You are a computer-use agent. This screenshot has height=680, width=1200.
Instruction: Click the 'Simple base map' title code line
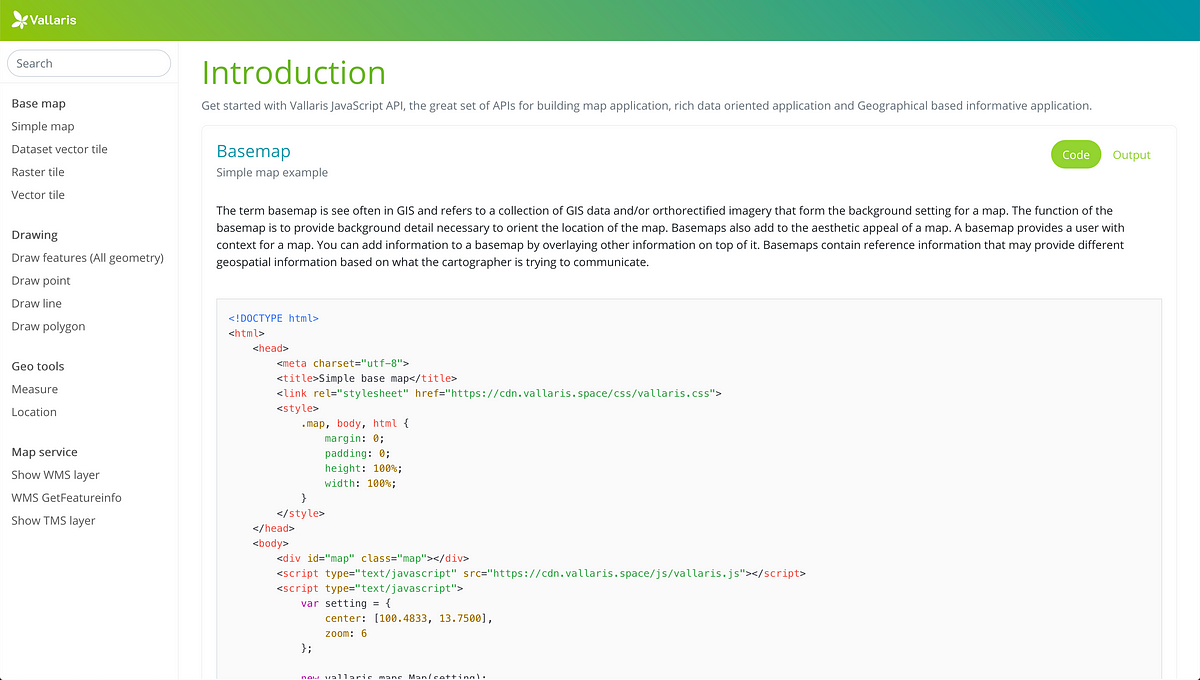point(367,378)
